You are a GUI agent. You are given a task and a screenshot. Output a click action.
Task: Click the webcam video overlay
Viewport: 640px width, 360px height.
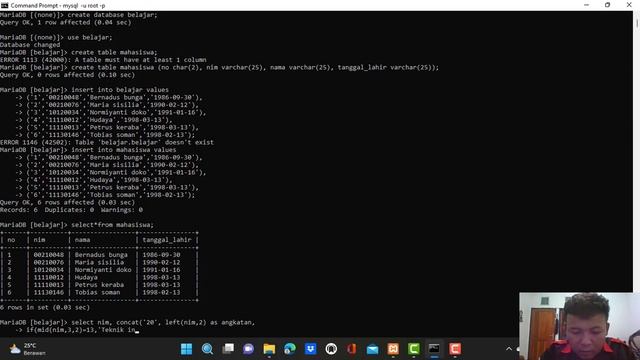[x=580, y=326]
